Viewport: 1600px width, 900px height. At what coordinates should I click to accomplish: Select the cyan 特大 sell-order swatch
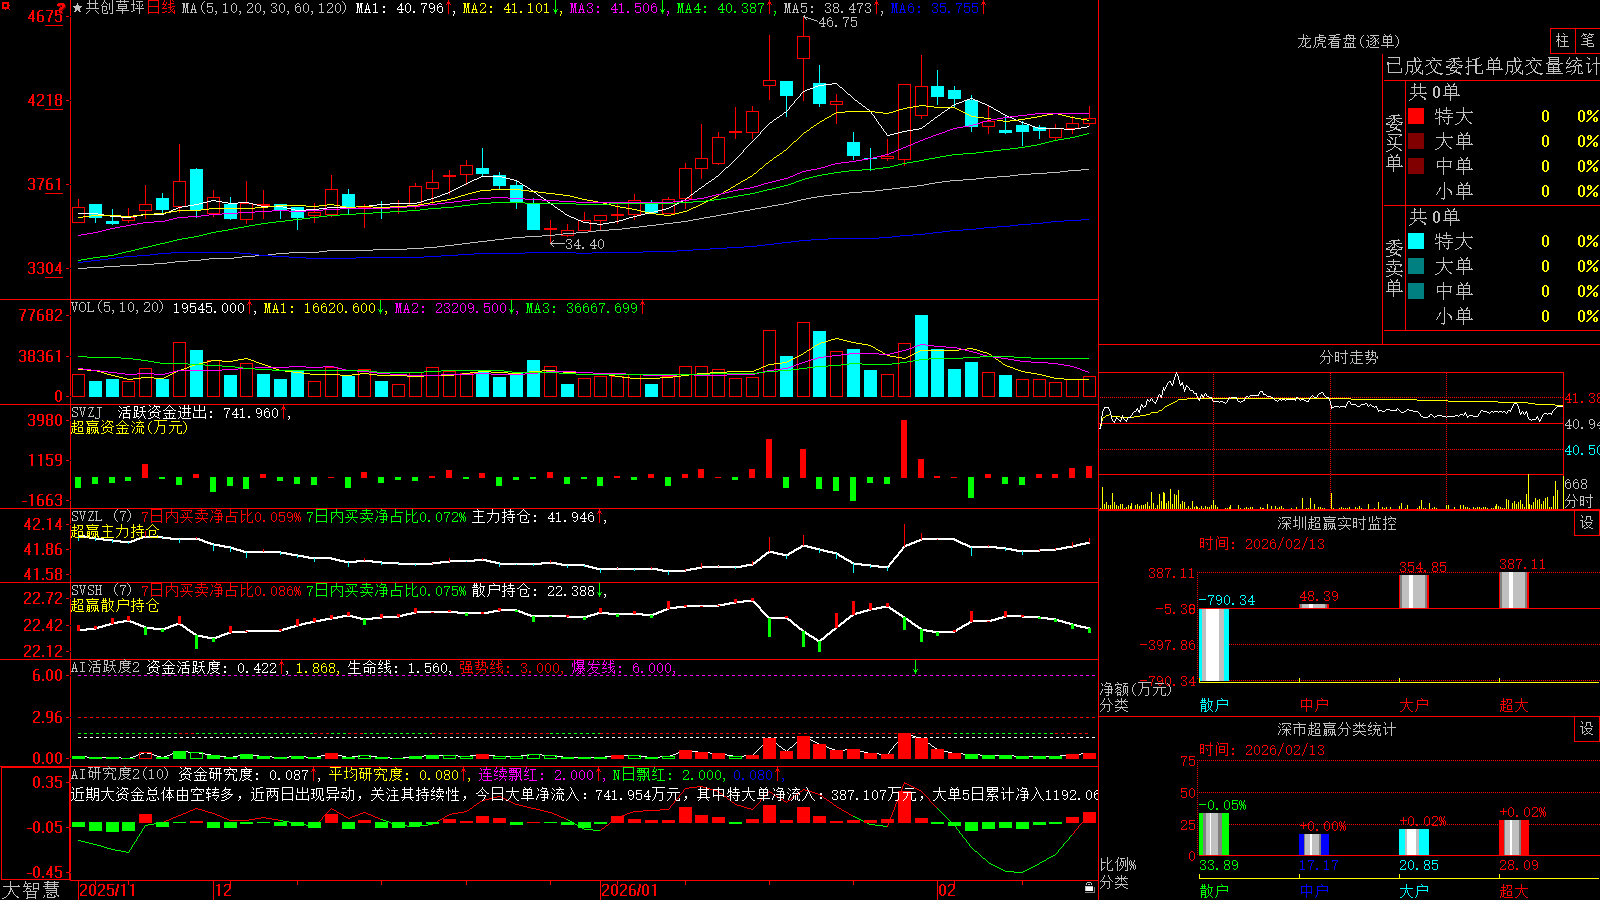tap(1416, 241)
